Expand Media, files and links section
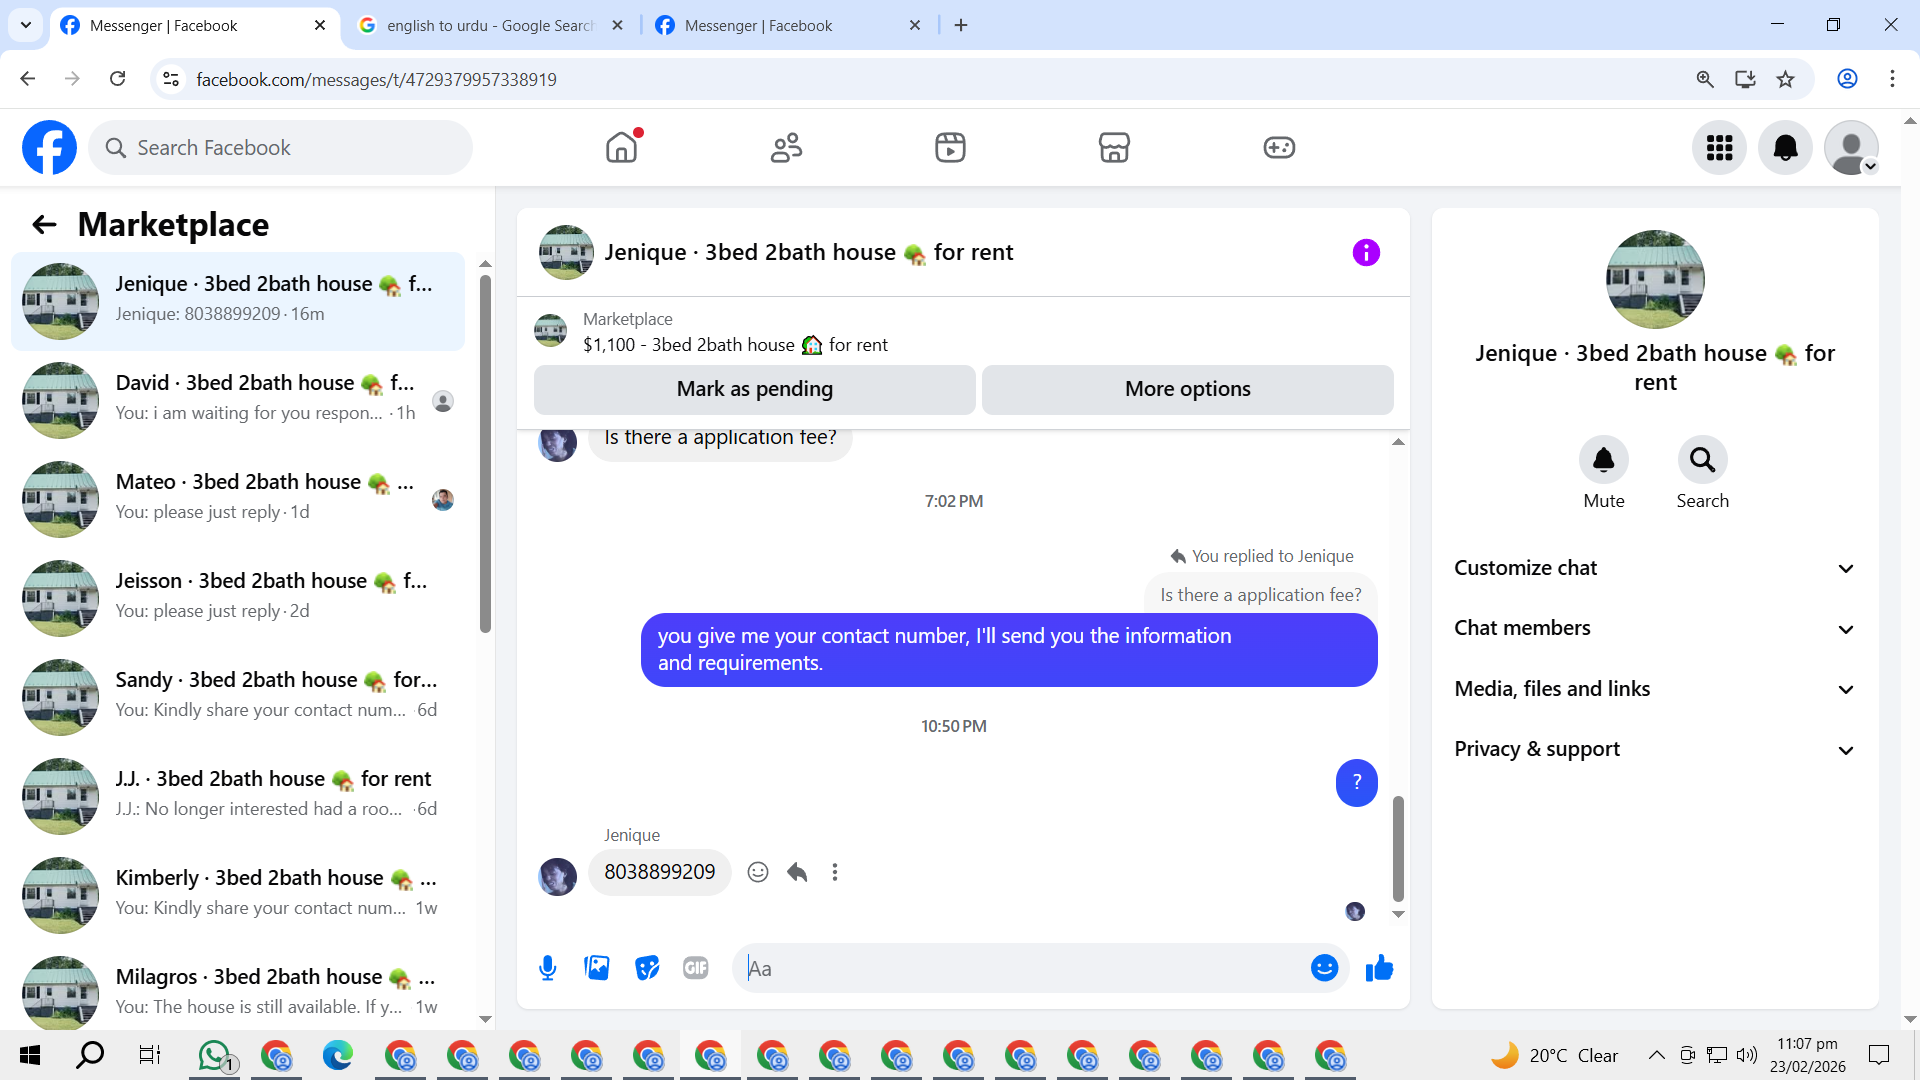 click(1654, 689)
